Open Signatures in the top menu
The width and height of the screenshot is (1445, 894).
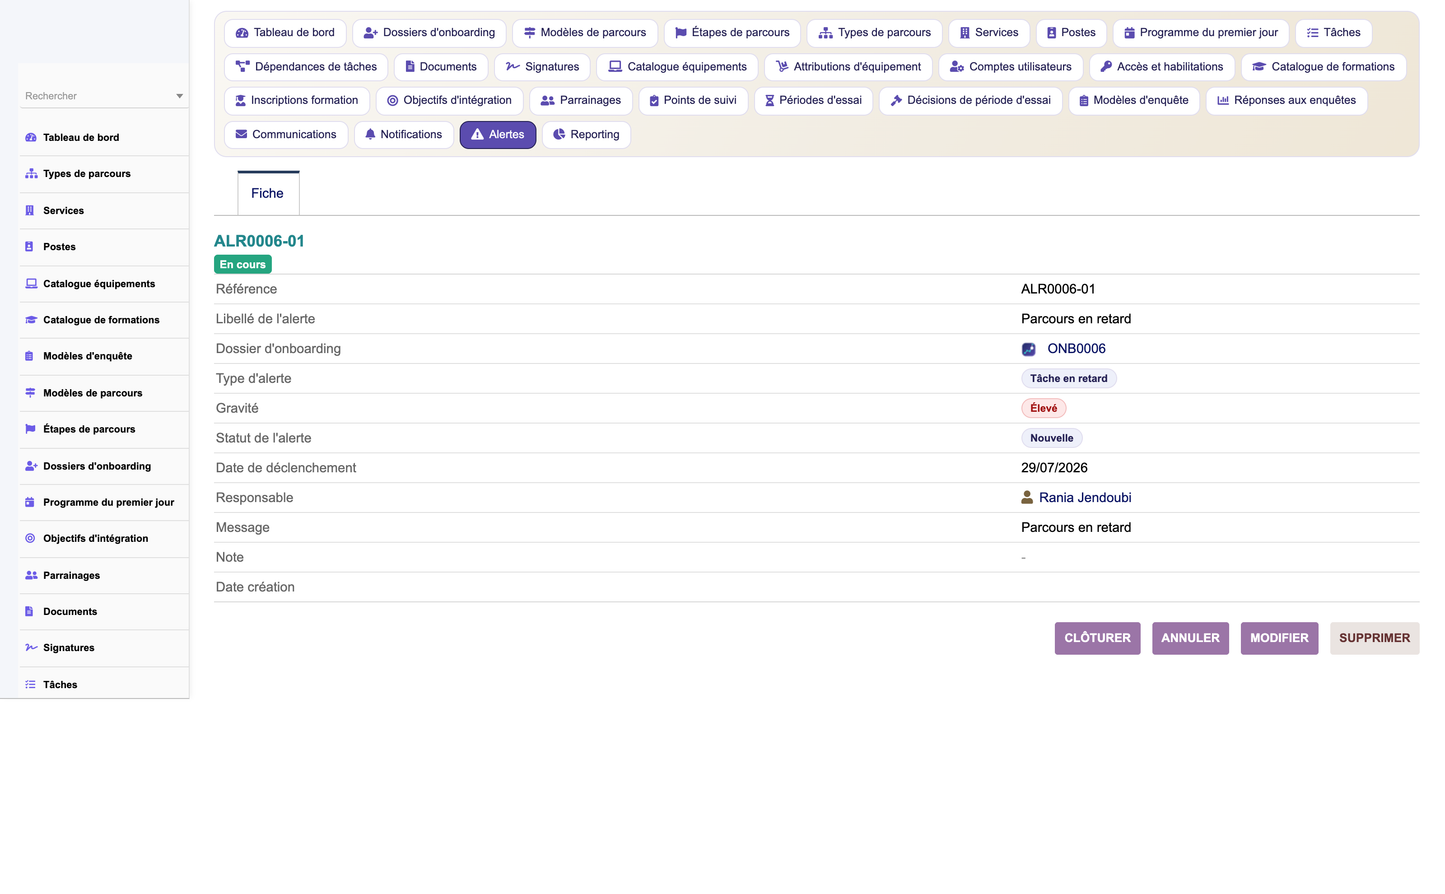pyautogui.click(x=542, y=67)
